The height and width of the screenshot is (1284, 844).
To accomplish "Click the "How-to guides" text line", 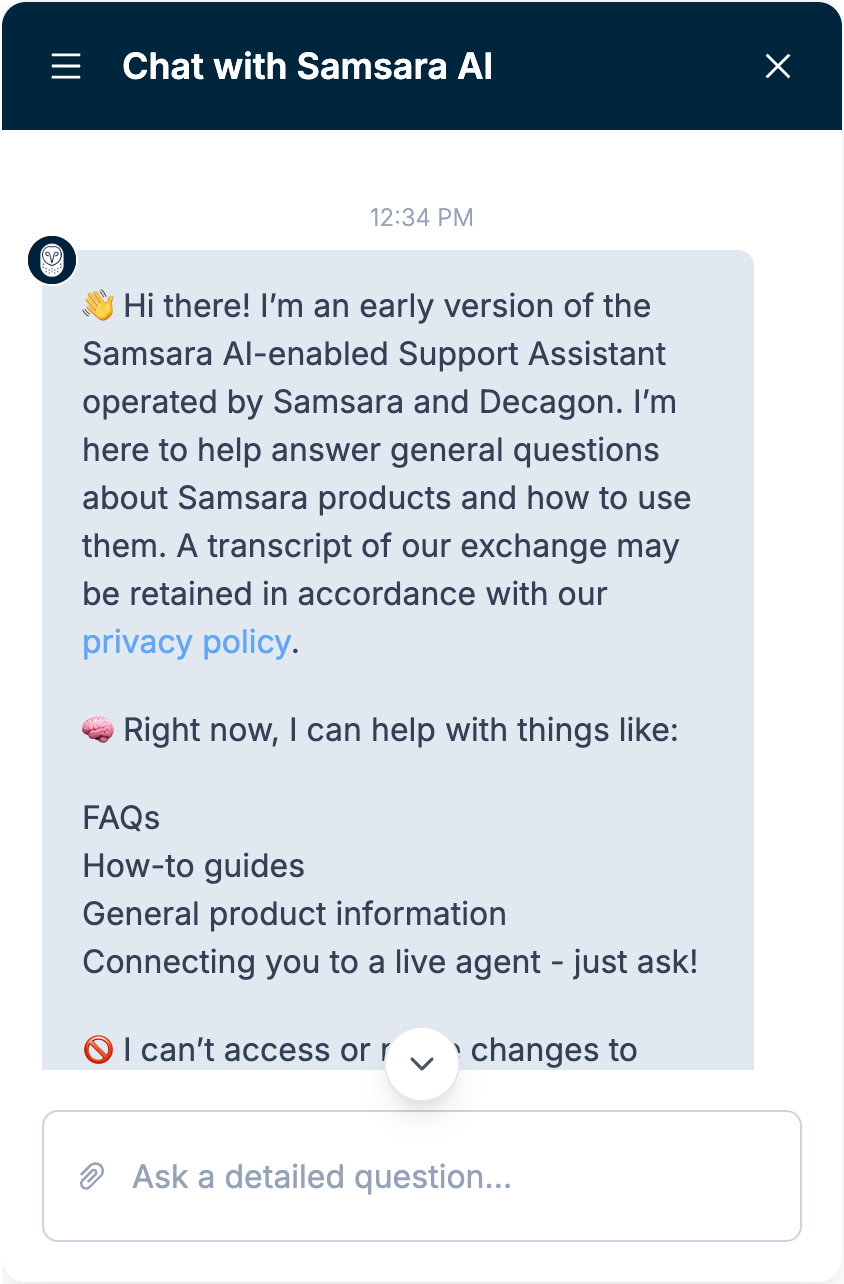I will click(193, 866).
